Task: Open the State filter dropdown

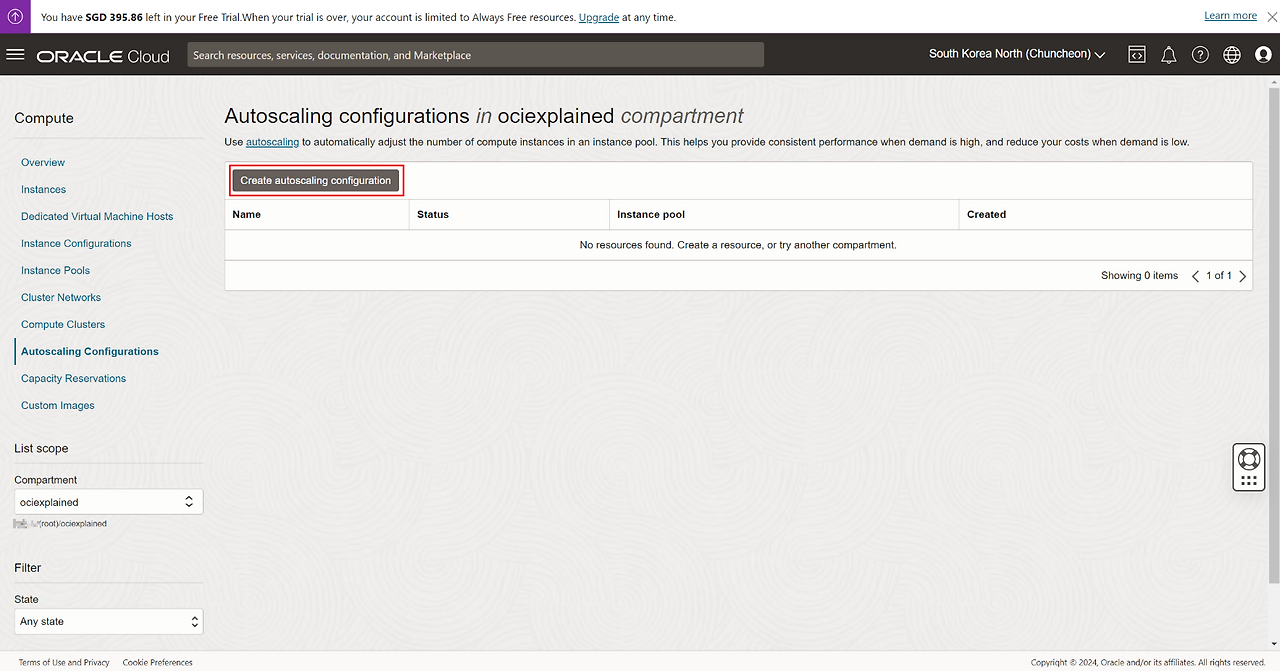Action: [x=108, y=621]
